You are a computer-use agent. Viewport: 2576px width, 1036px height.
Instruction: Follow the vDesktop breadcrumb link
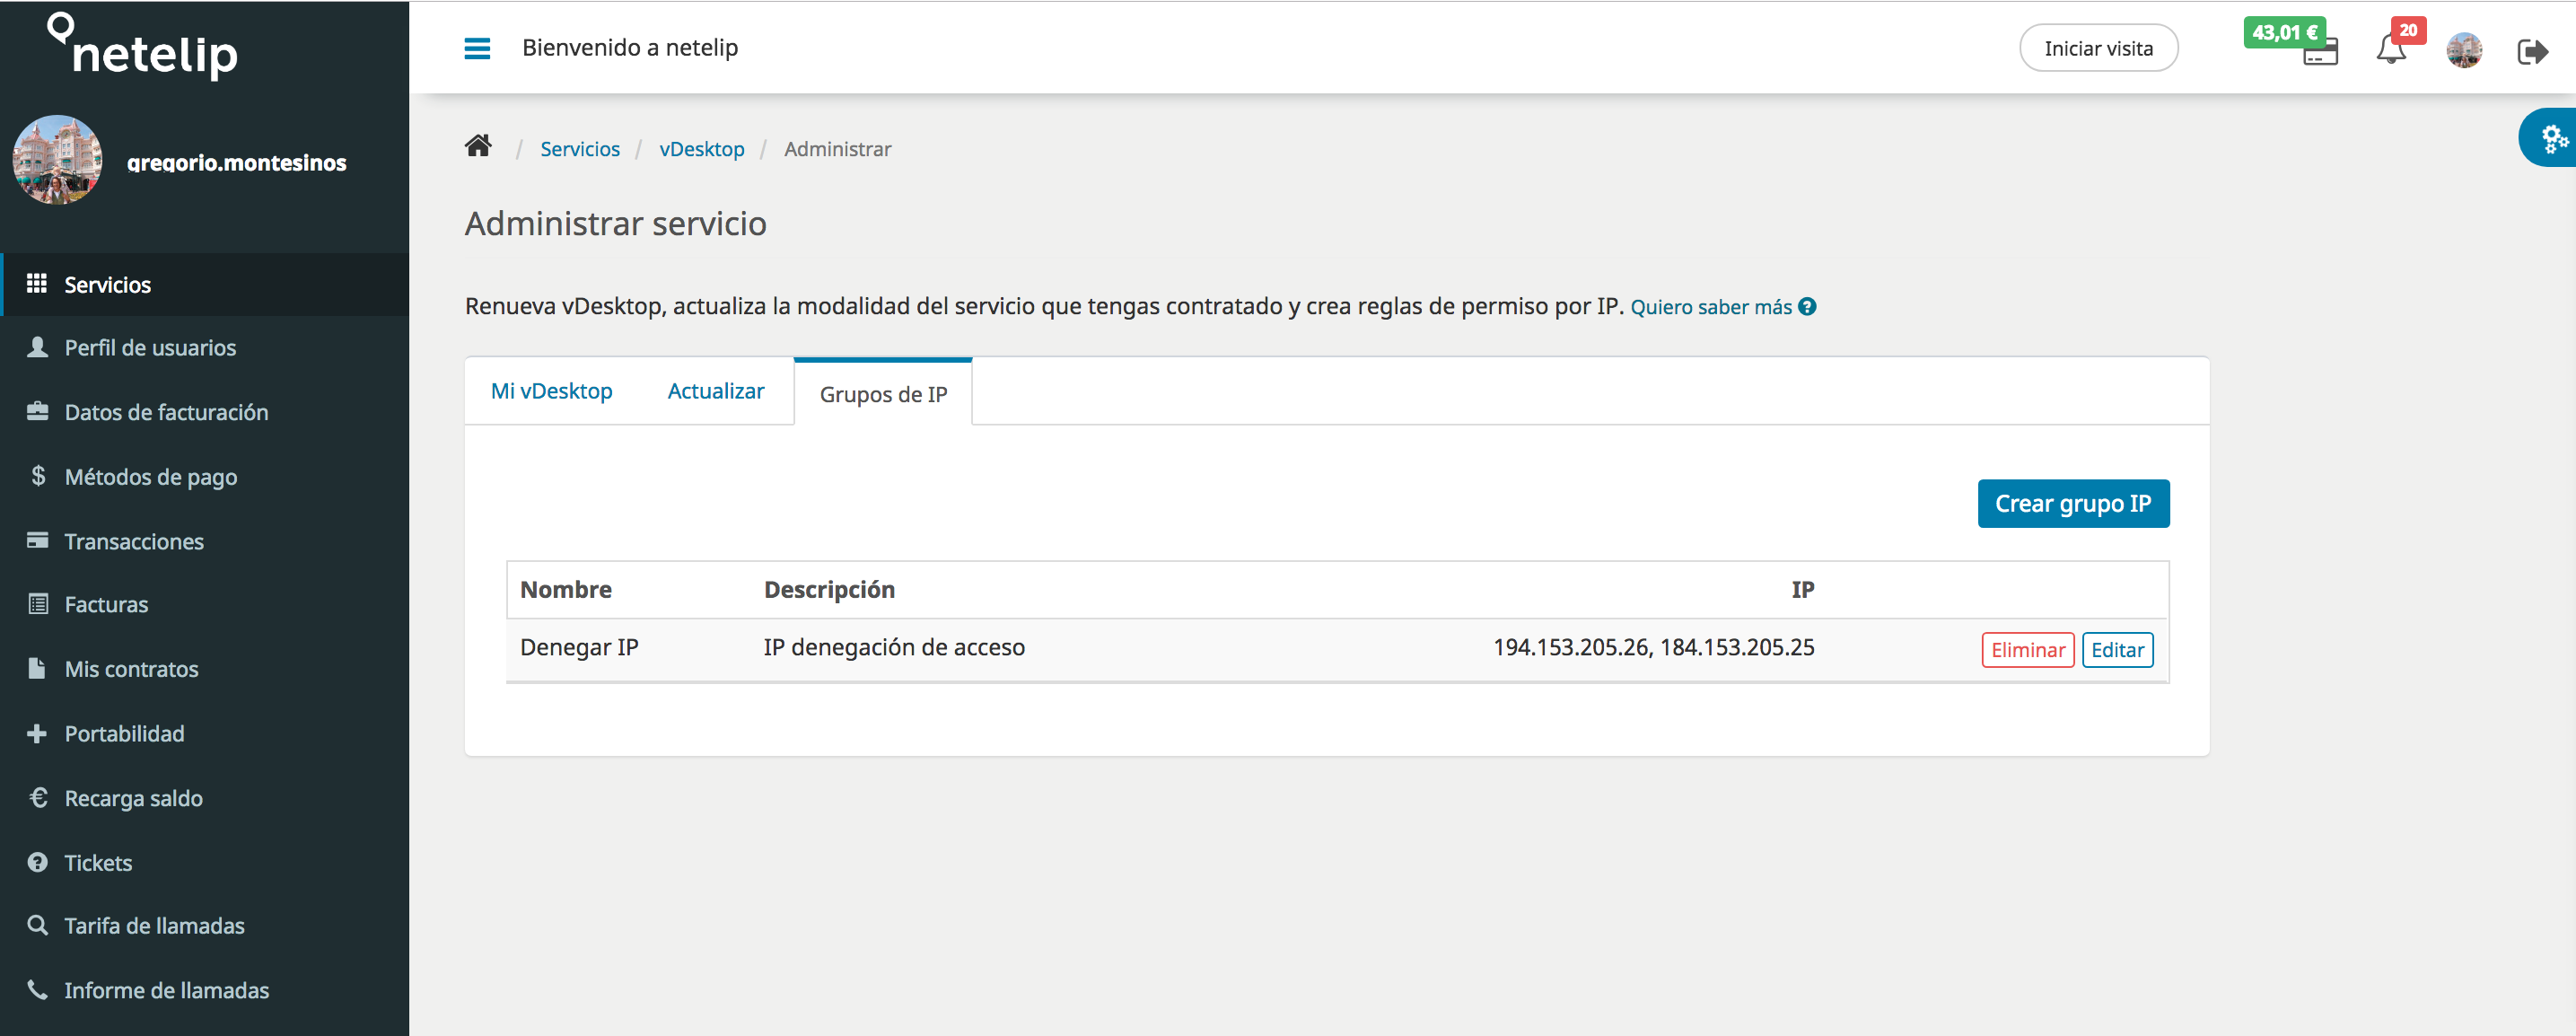point(701,149)
